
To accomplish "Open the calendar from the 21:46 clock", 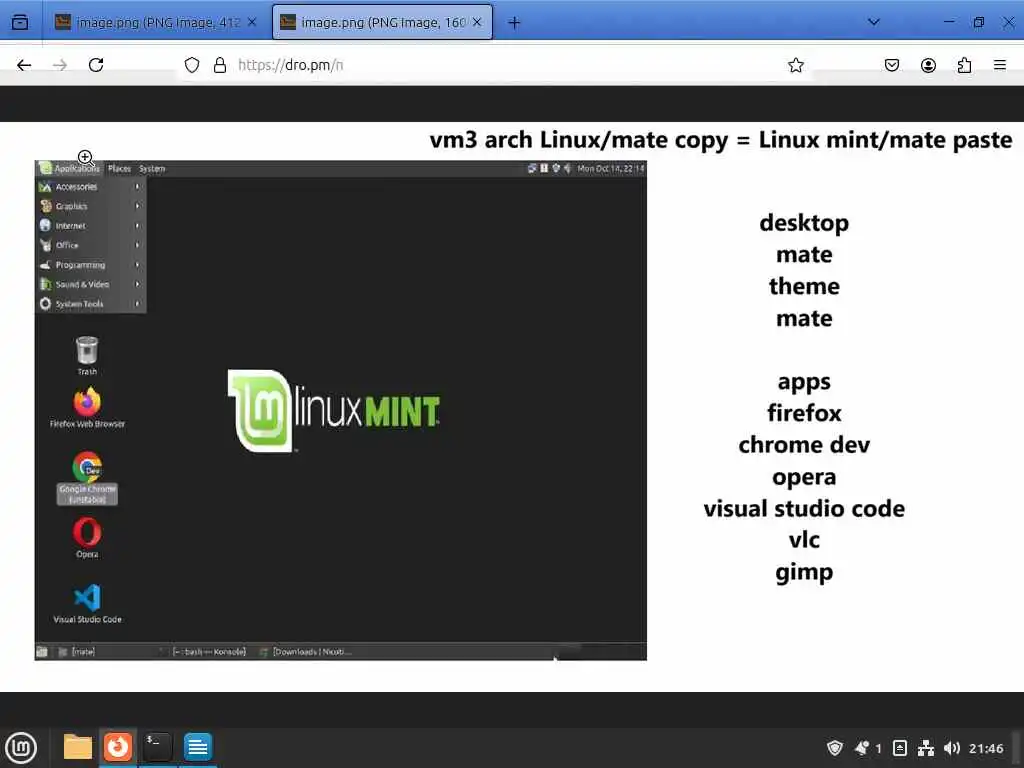I will [986, 748].
